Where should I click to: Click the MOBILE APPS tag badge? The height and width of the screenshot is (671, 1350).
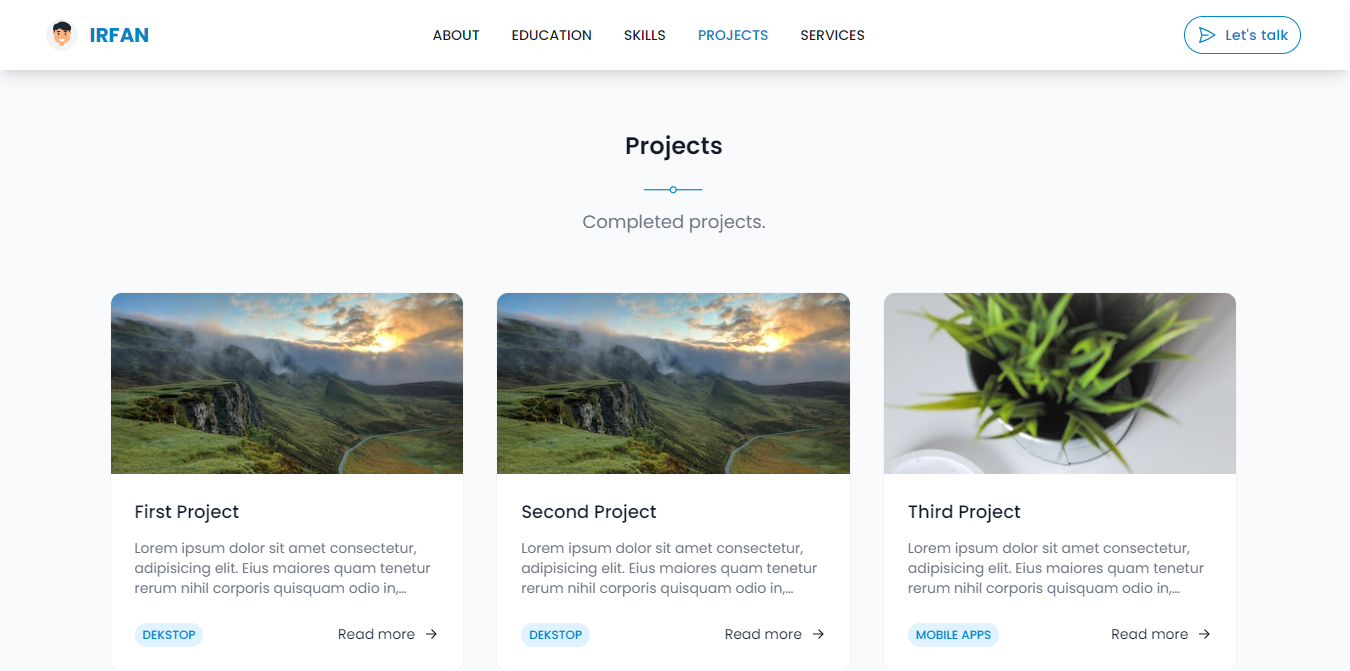953,635
